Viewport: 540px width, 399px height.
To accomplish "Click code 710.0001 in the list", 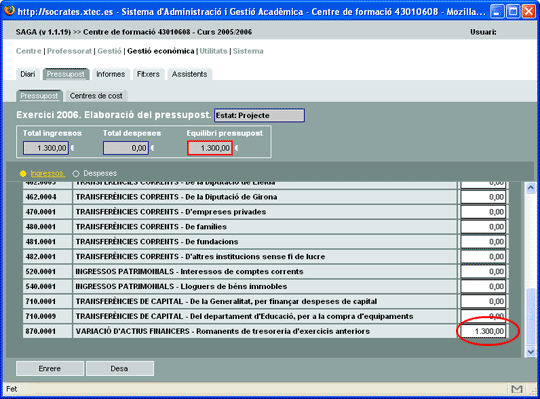I will (x=41, y=301).
